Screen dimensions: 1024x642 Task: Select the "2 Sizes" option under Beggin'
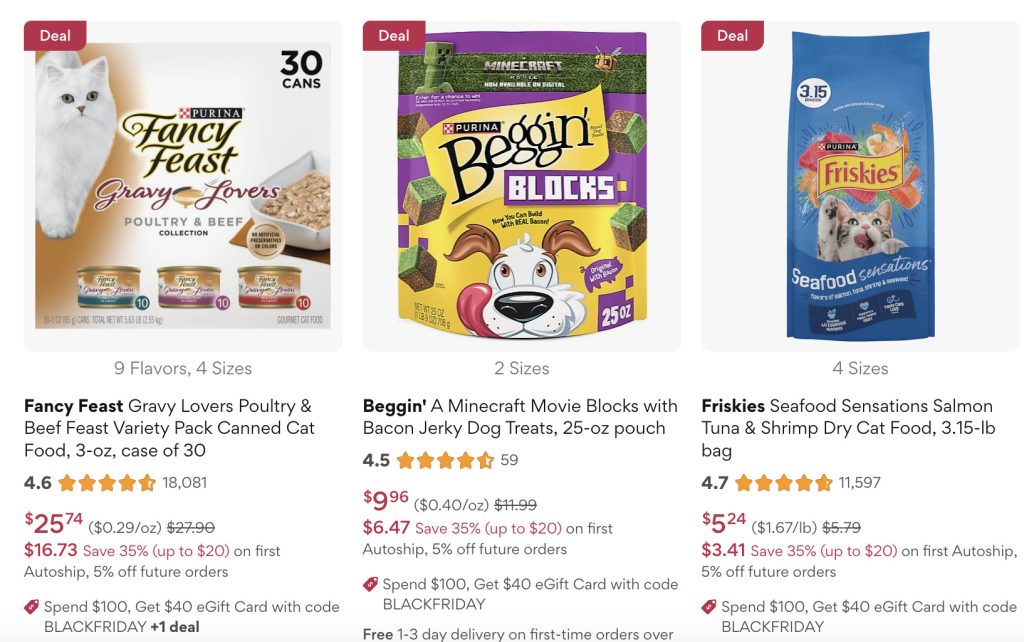pos(522,368)
